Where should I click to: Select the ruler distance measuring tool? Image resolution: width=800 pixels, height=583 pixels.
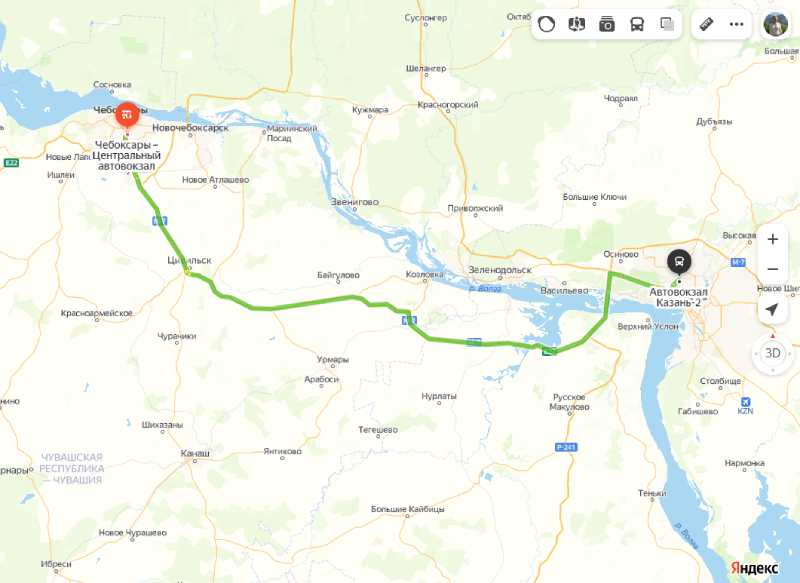click(x=707, y=24)
